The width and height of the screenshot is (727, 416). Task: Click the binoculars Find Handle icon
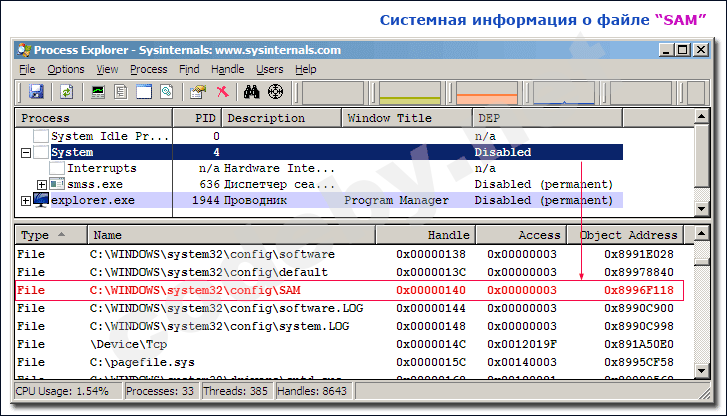tap(251, 92)
